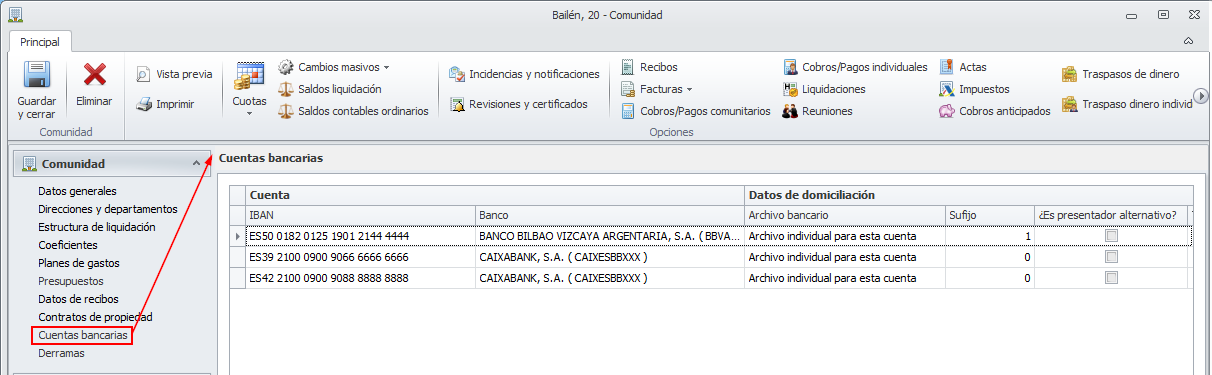Click the Cuotas calendar icon
This screenshot has width=1212, height=375.
[x=249, y=76]
